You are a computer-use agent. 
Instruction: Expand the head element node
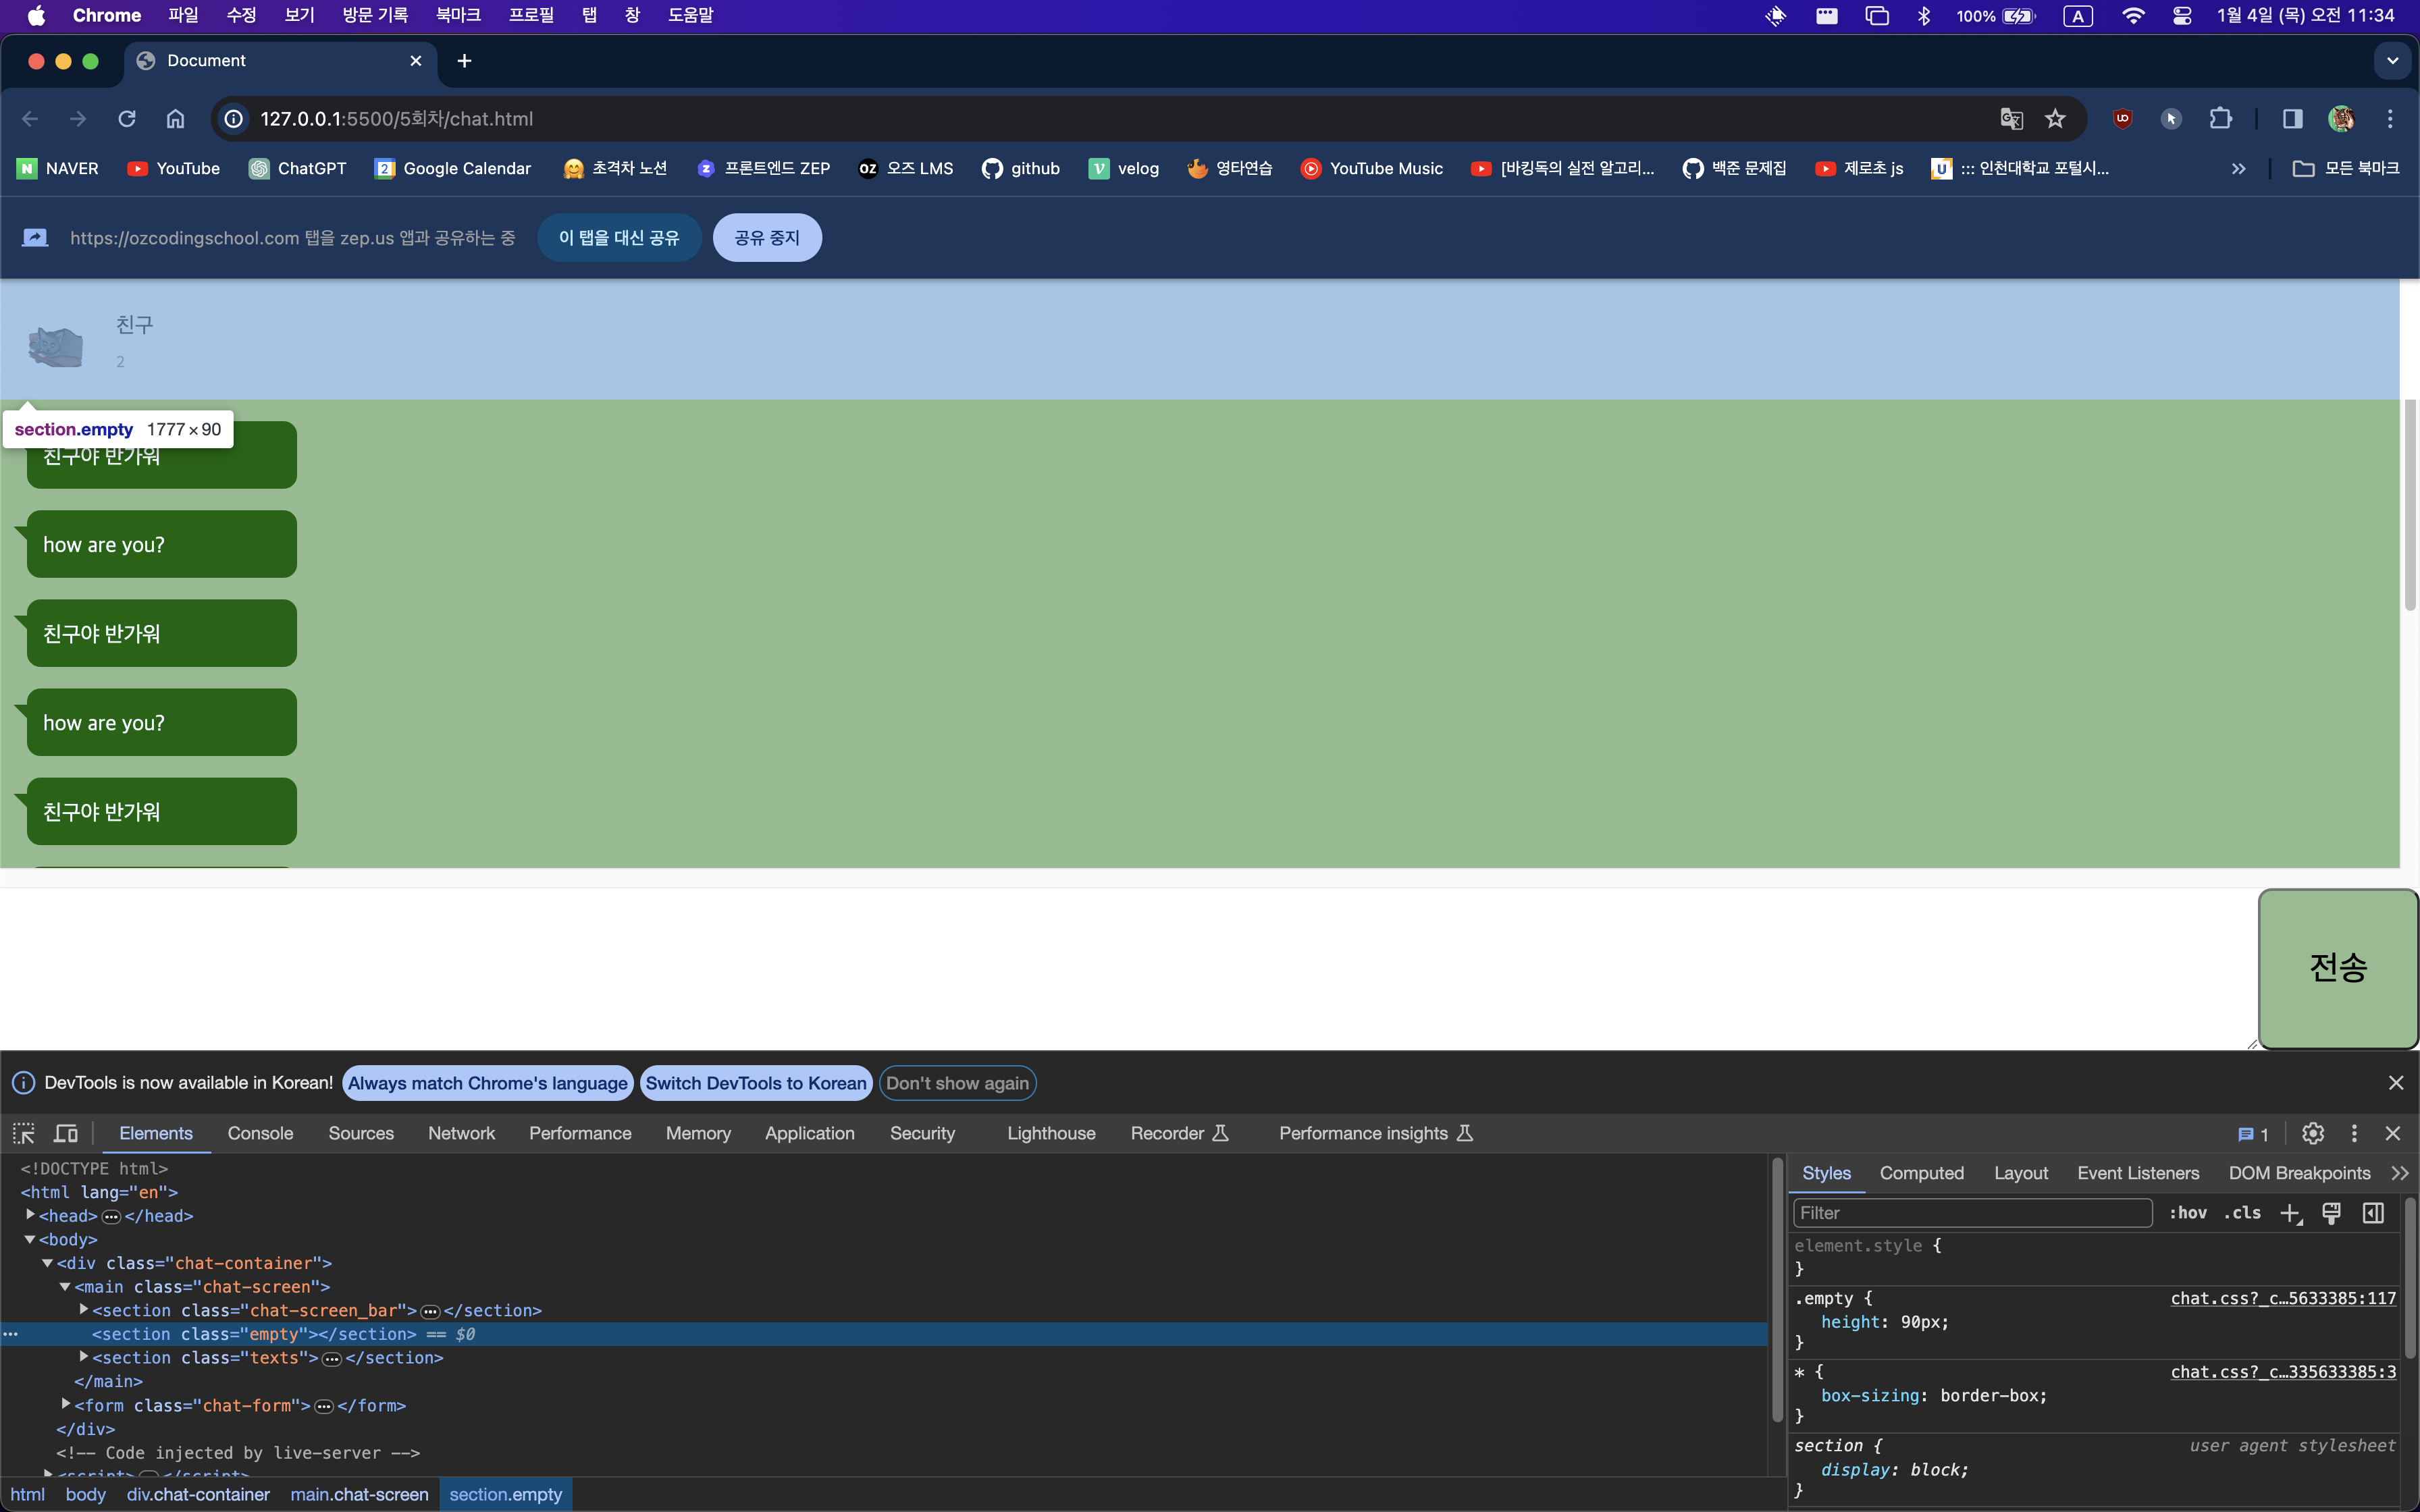[x=30, y=1215]
